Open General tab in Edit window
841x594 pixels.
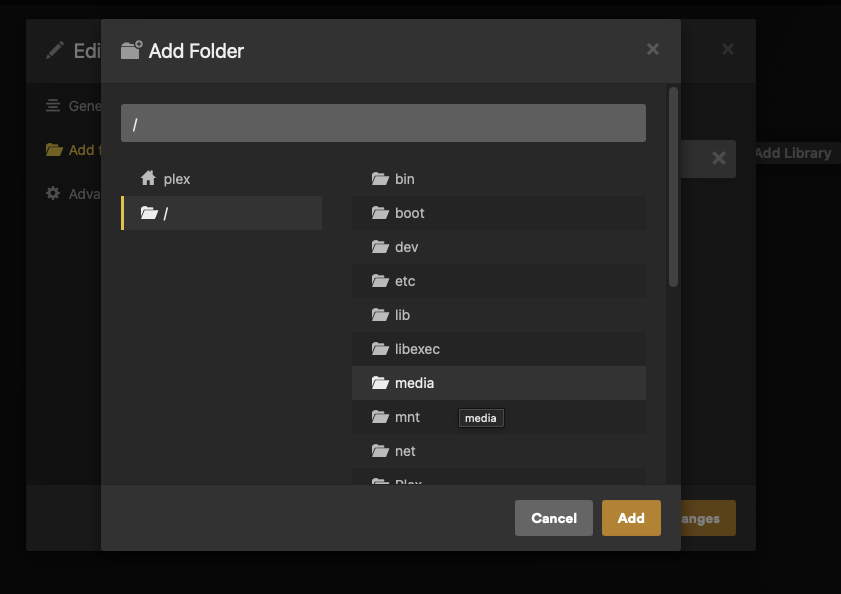point(73,106)
